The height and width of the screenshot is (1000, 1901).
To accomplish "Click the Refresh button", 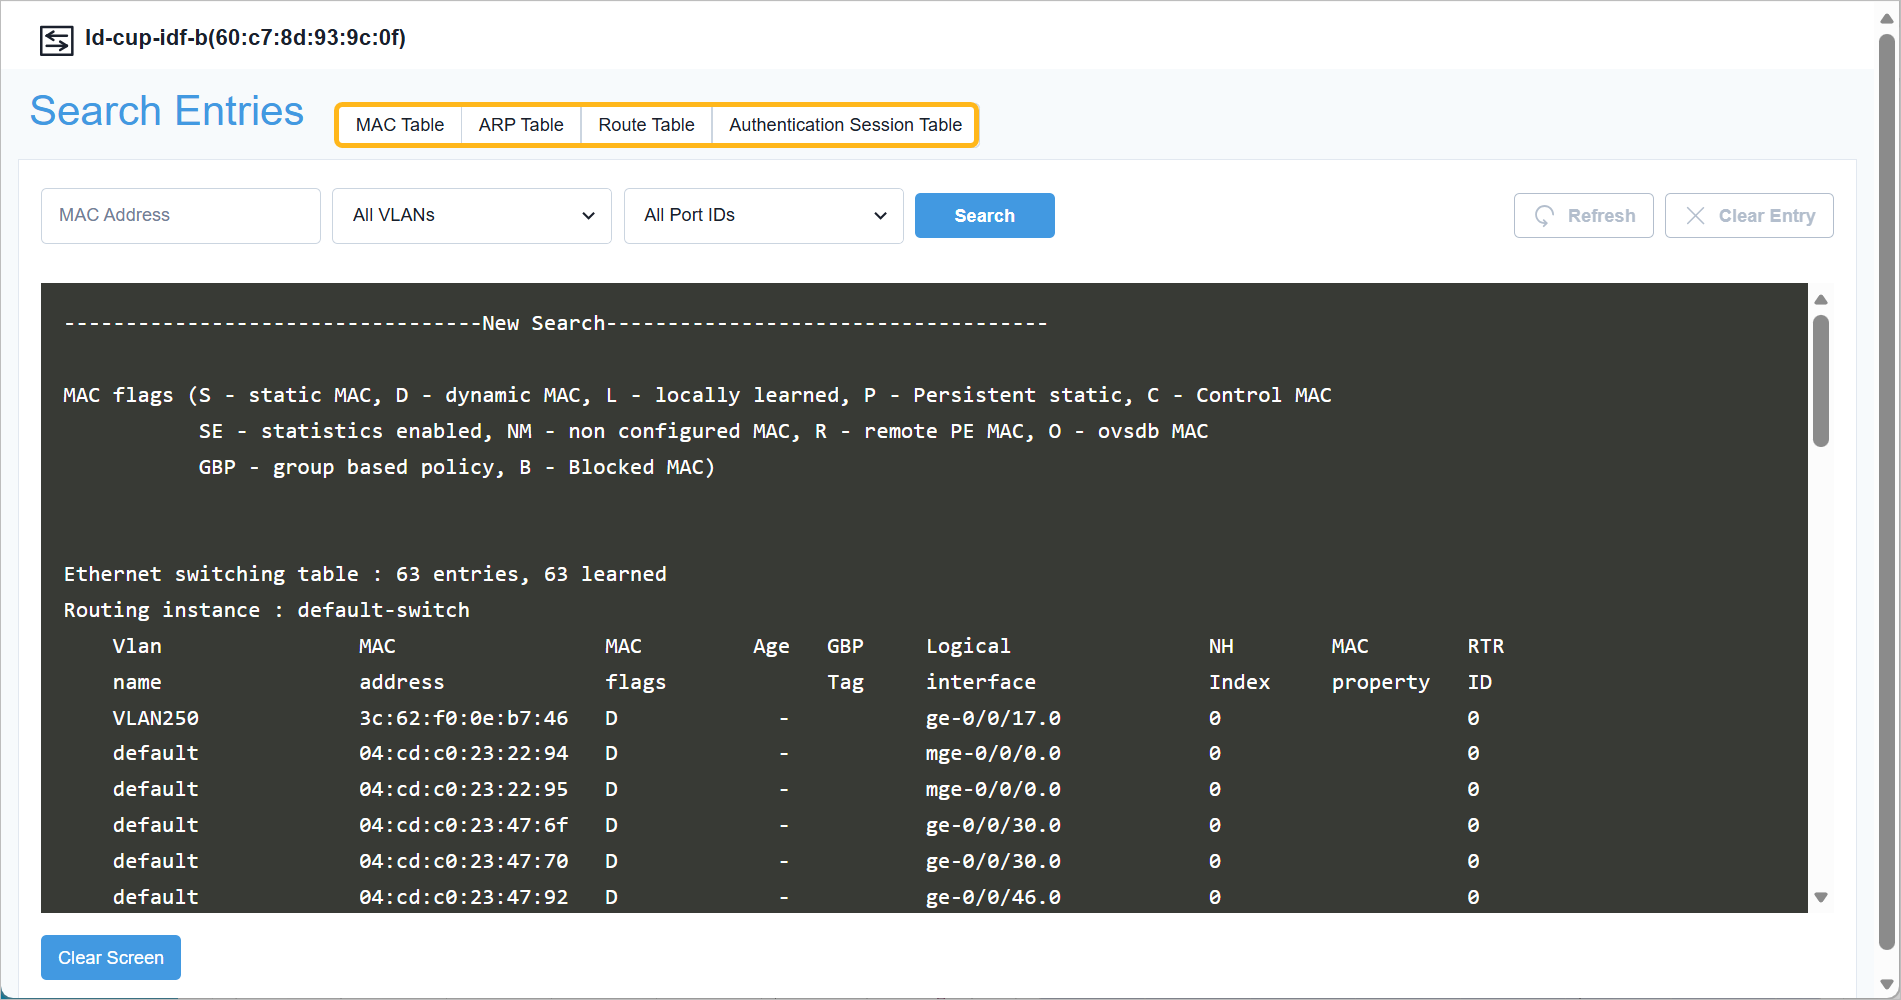I will (x=1583, y=215).
